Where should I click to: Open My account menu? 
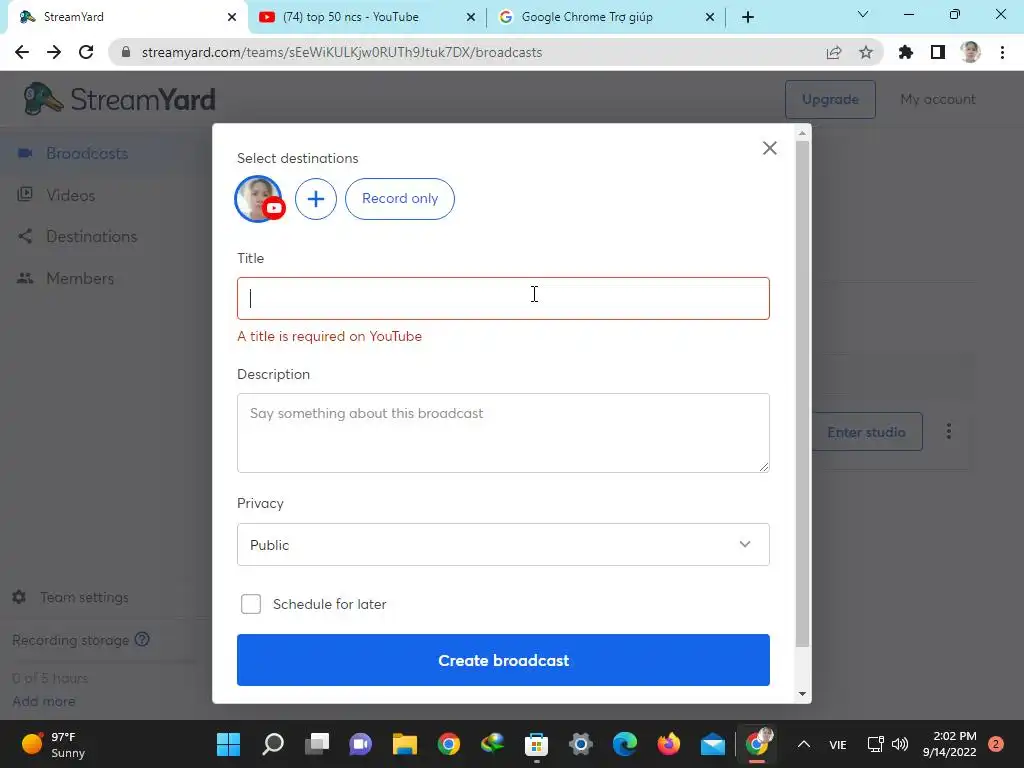tap(937, 99)
